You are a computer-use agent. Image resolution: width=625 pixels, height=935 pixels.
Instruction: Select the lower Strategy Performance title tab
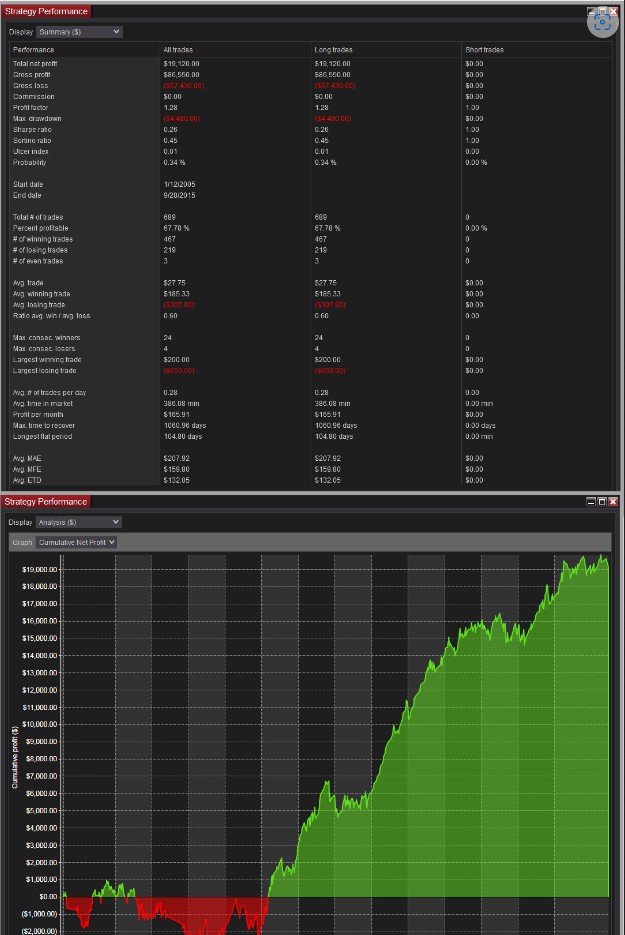coord(46,501)
